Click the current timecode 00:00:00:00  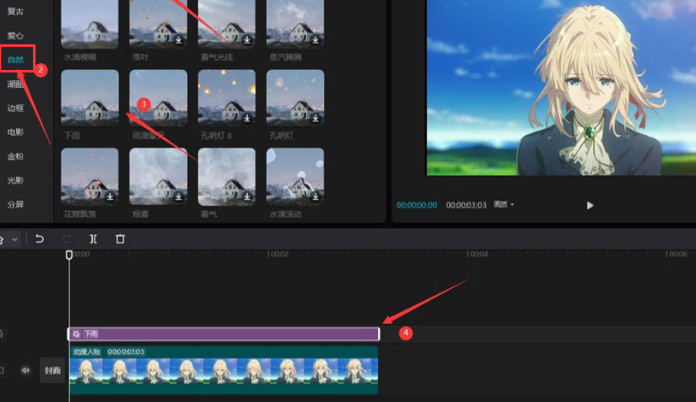pyautogui.click(x=417, y=205)
